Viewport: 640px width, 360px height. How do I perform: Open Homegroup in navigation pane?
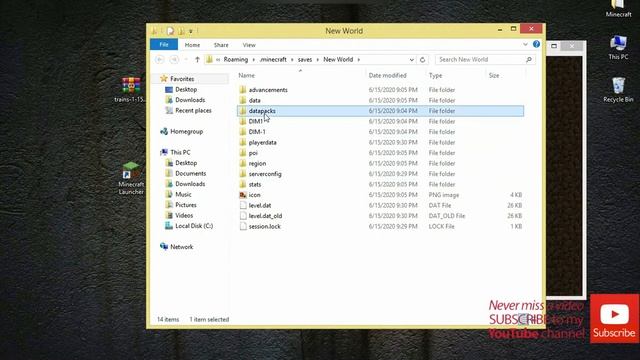pos(186,131)
